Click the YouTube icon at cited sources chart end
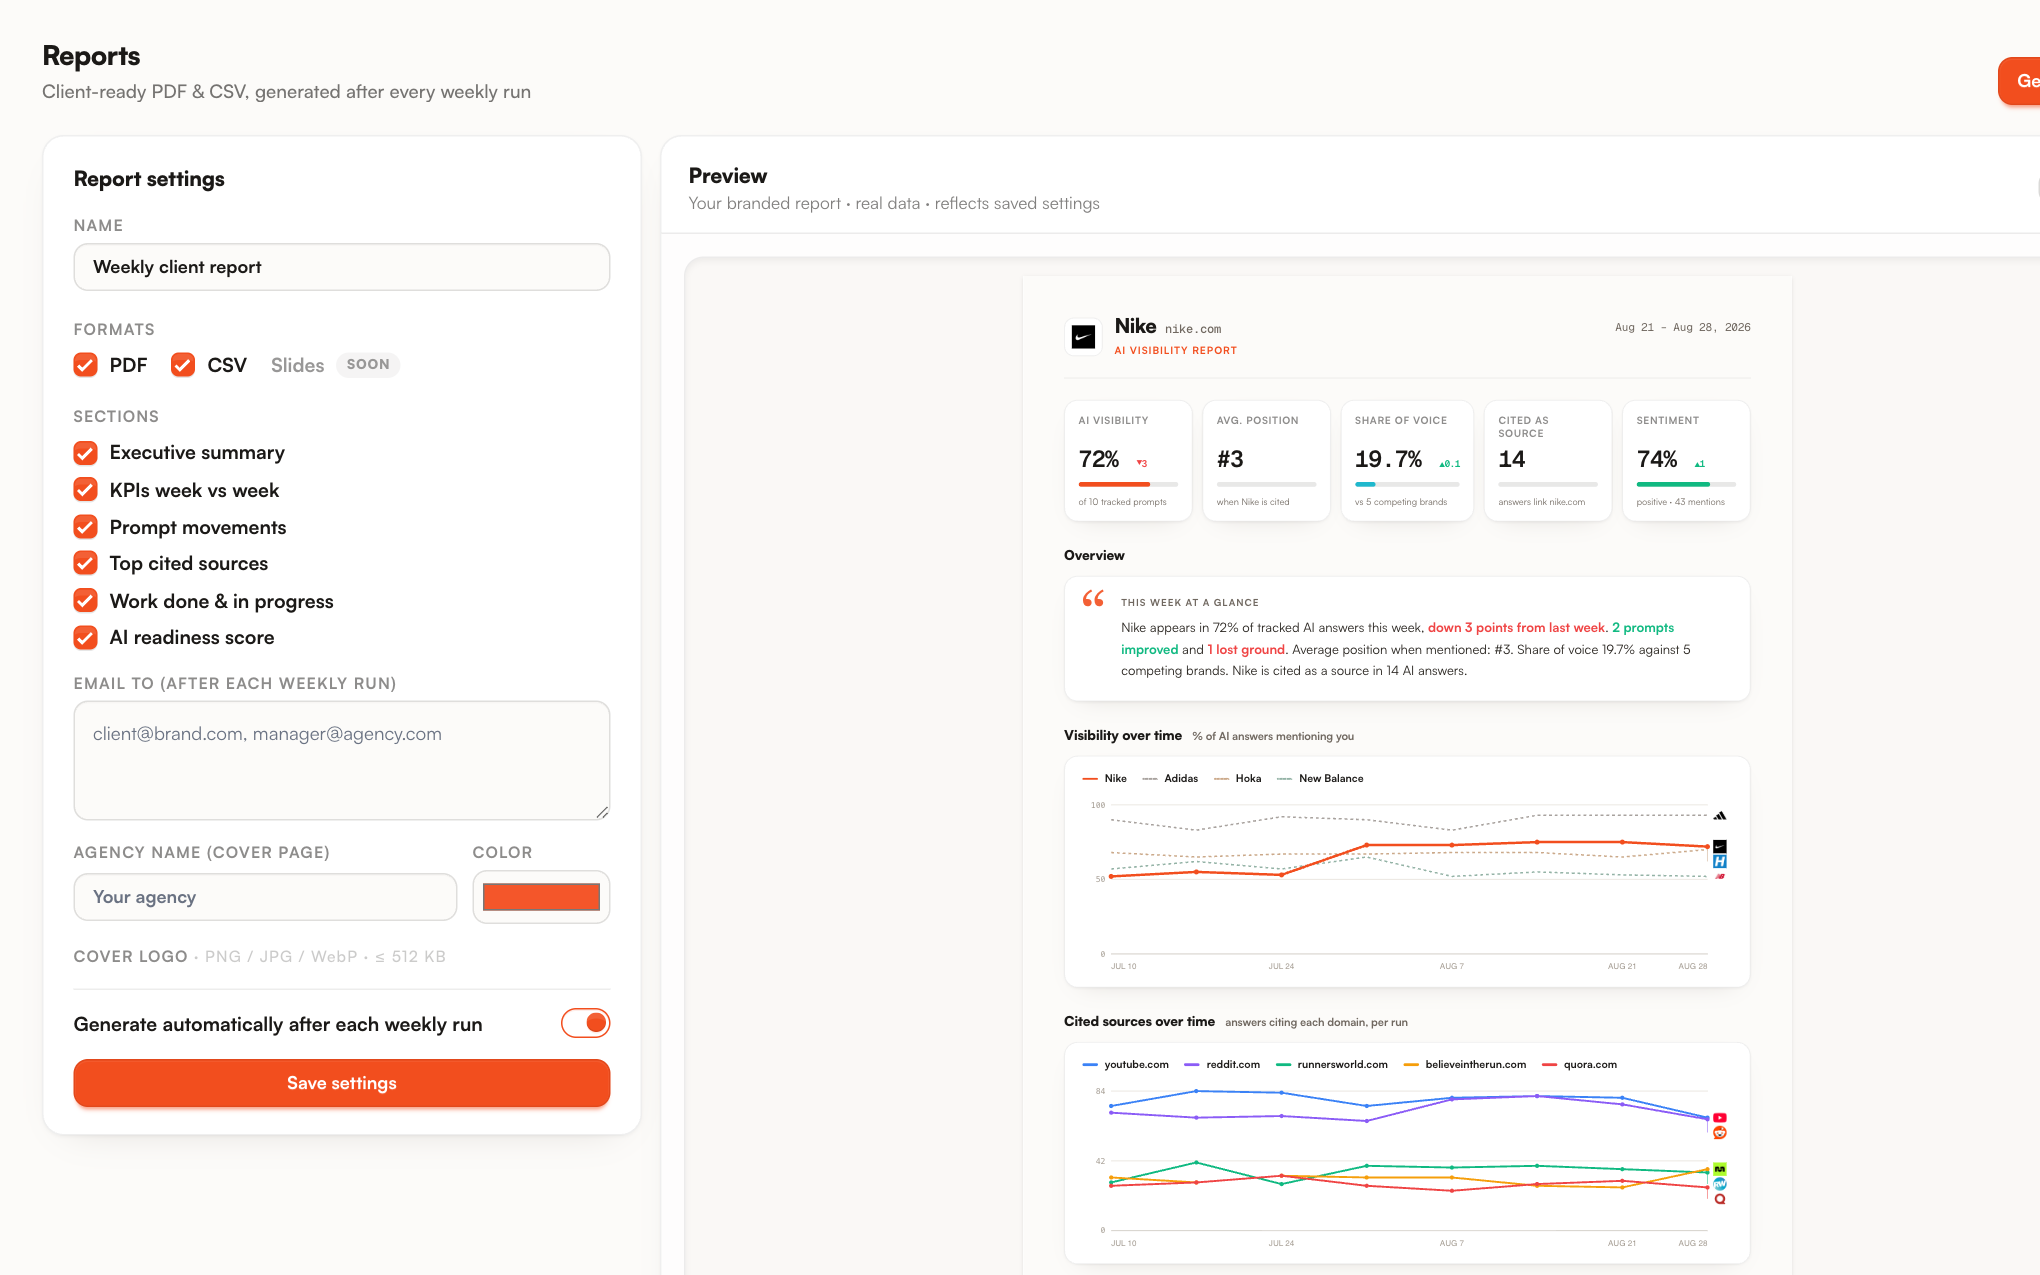Screen dimensions: 2040x1275 pos(1720,1118)
